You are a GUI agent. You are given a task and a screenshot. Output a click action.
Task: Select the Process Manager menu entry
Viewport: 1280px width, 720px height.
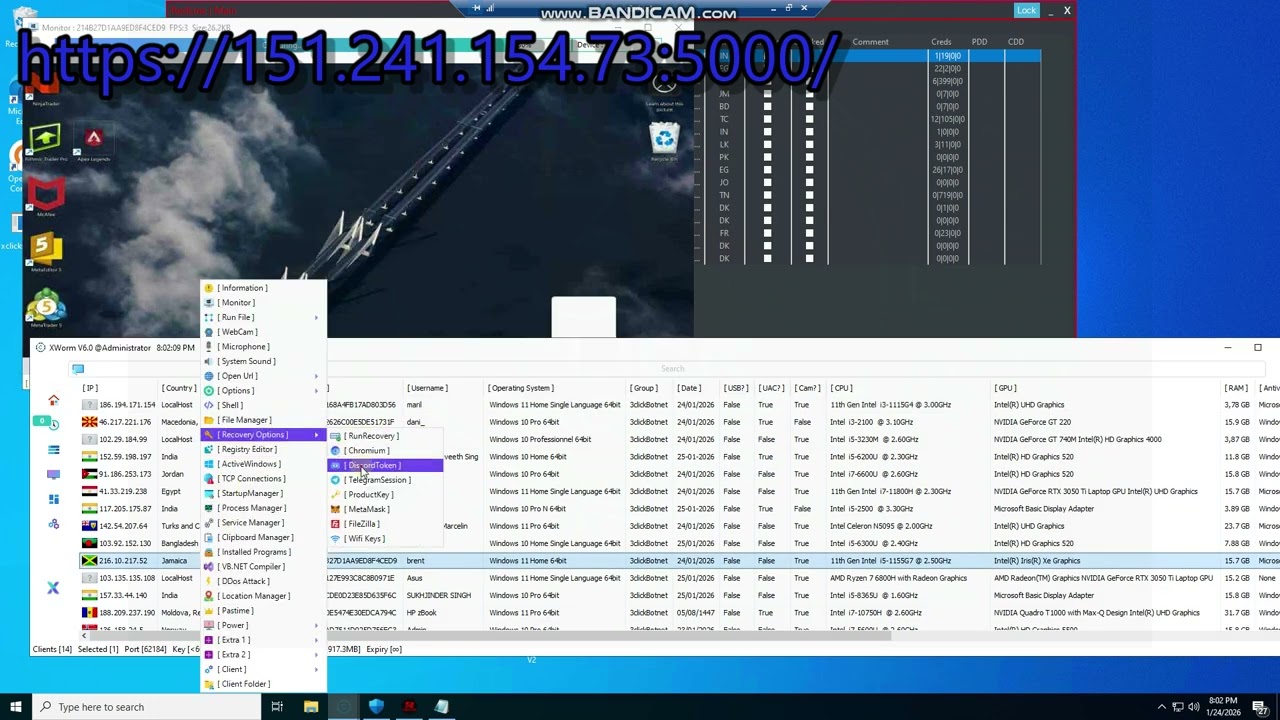(x=264, y=508)
